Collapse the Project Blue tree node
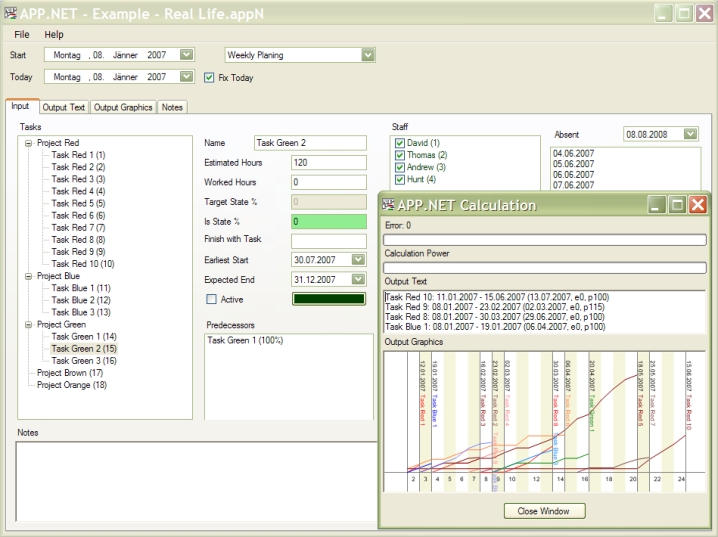This screenshot has width=718, height=537. coord(29,276)
